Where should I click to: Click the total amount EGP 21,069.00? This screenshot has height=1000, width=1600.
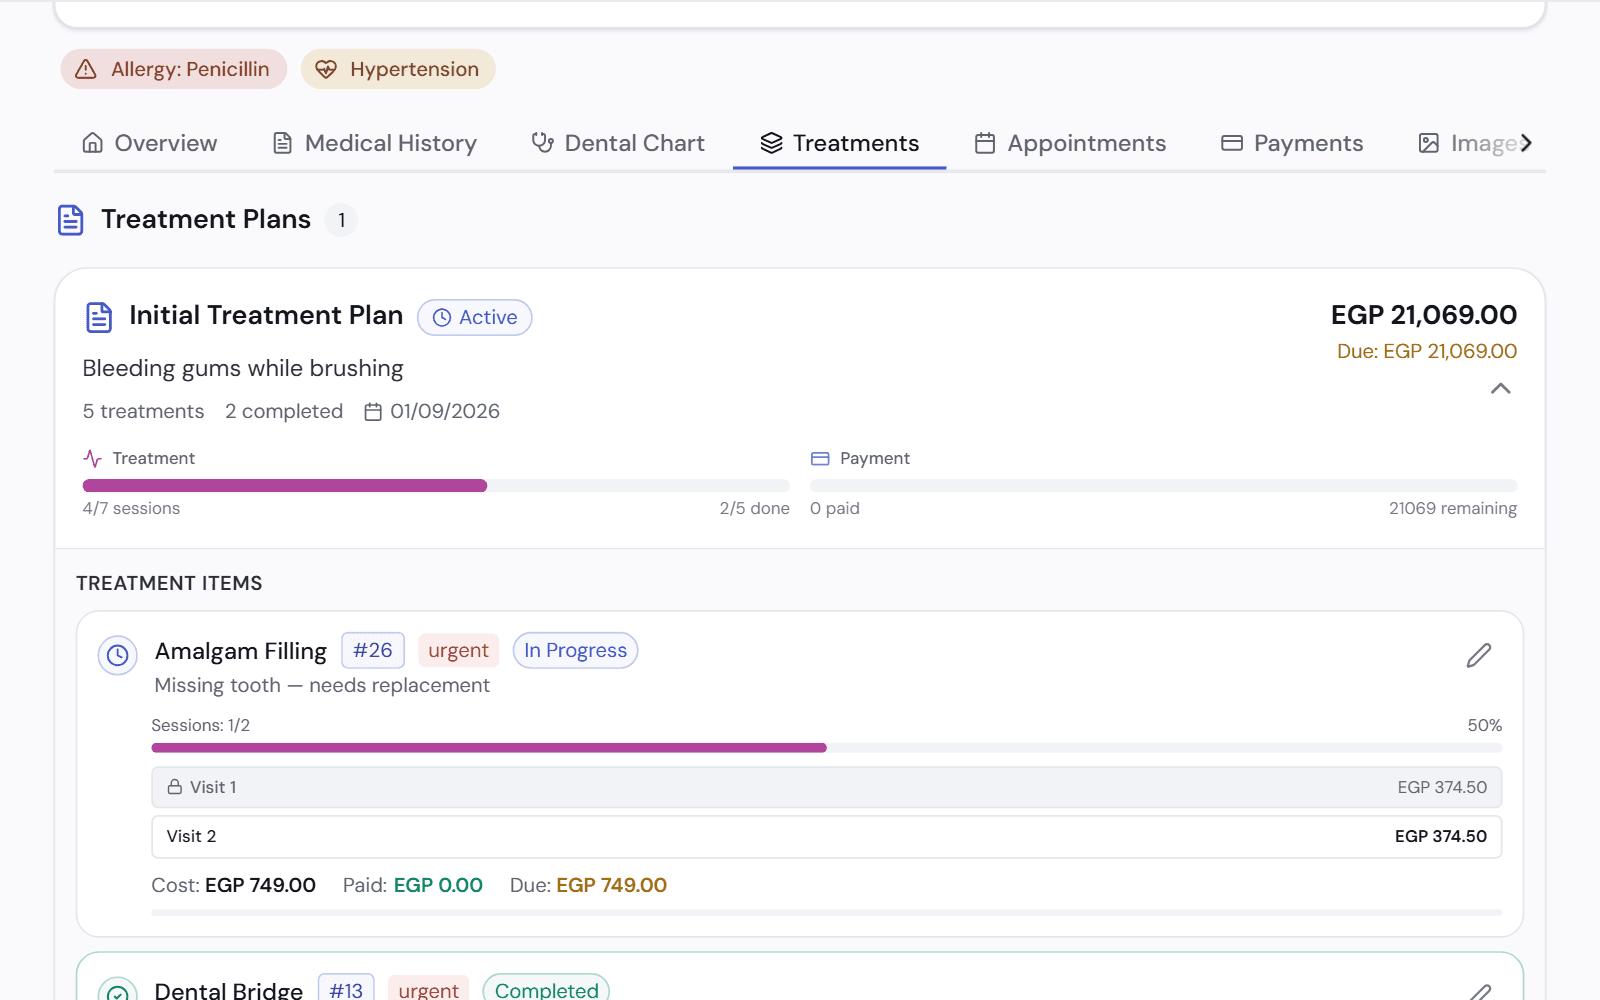coord(1423,315)
